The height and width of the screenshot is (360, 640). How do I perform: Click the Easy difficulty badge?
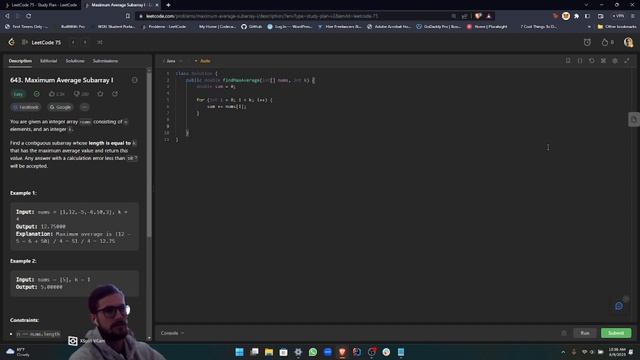click(18, 94)
